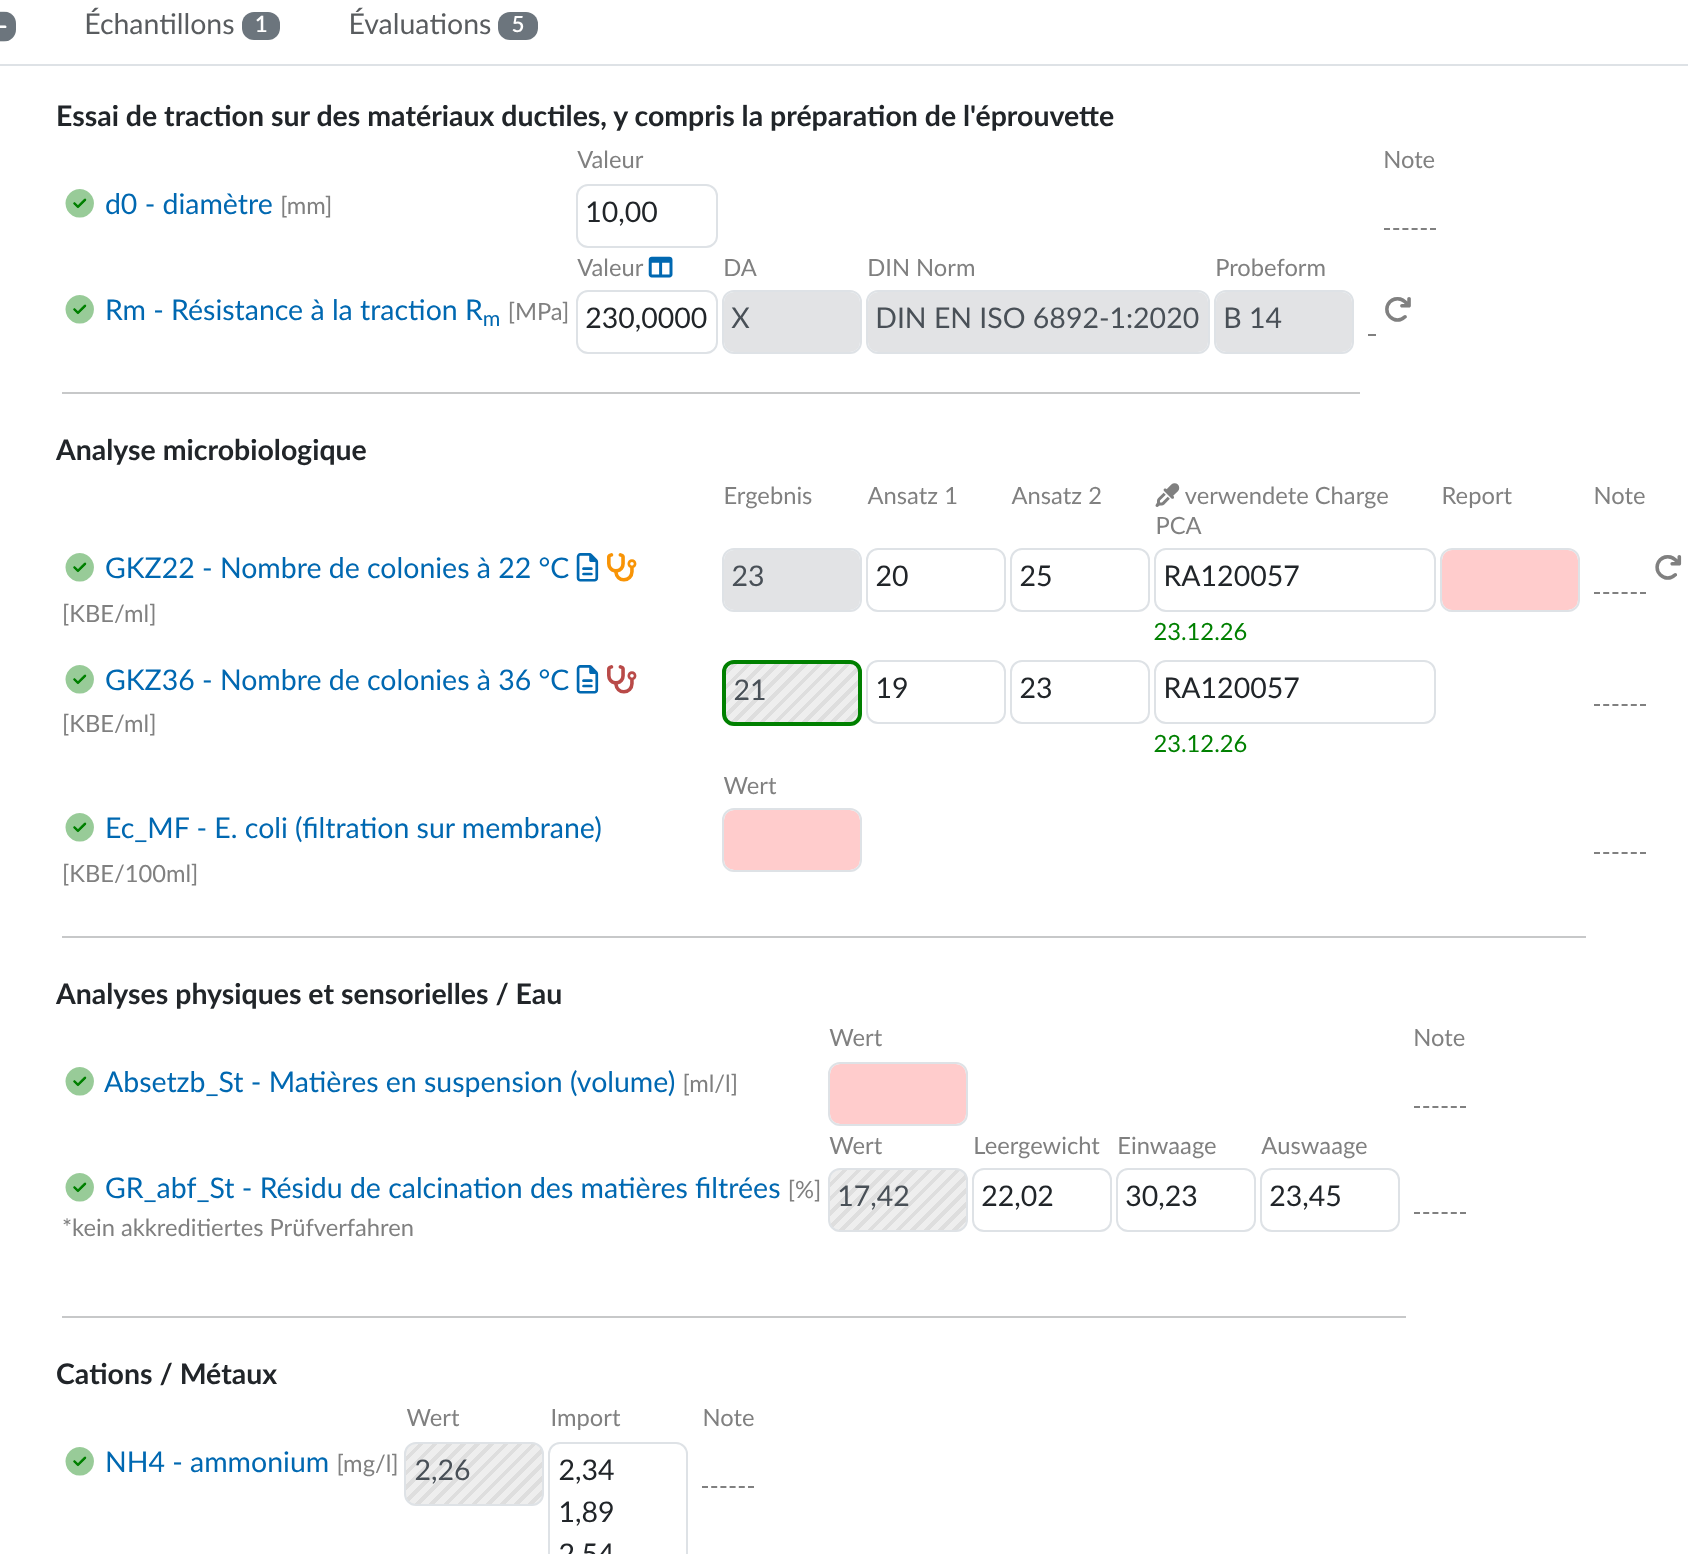Click the Ansatz 1 field in the GKZ22 row

click(x=935, y=579)
